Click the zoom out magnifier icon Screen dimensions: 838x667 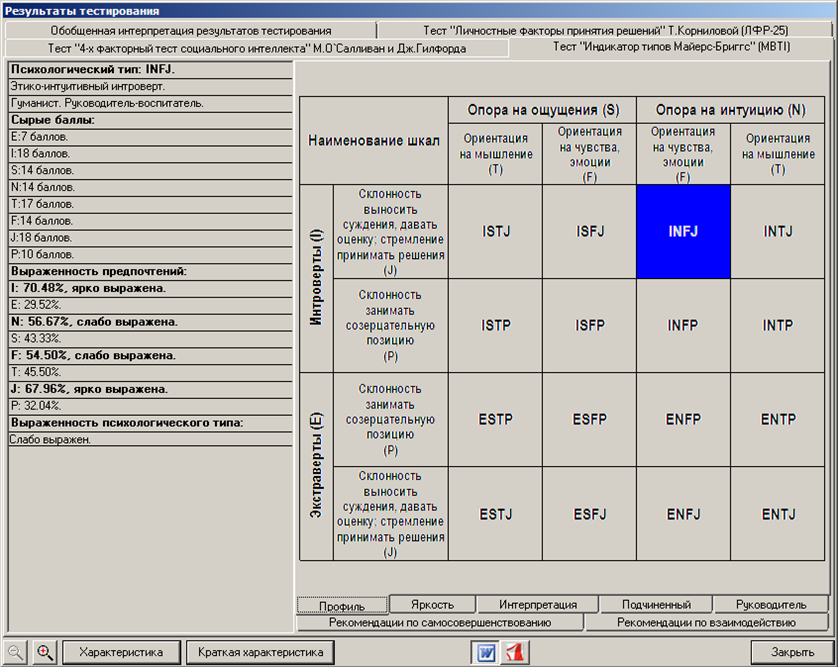pyautogui.click(x=16, y=652)
